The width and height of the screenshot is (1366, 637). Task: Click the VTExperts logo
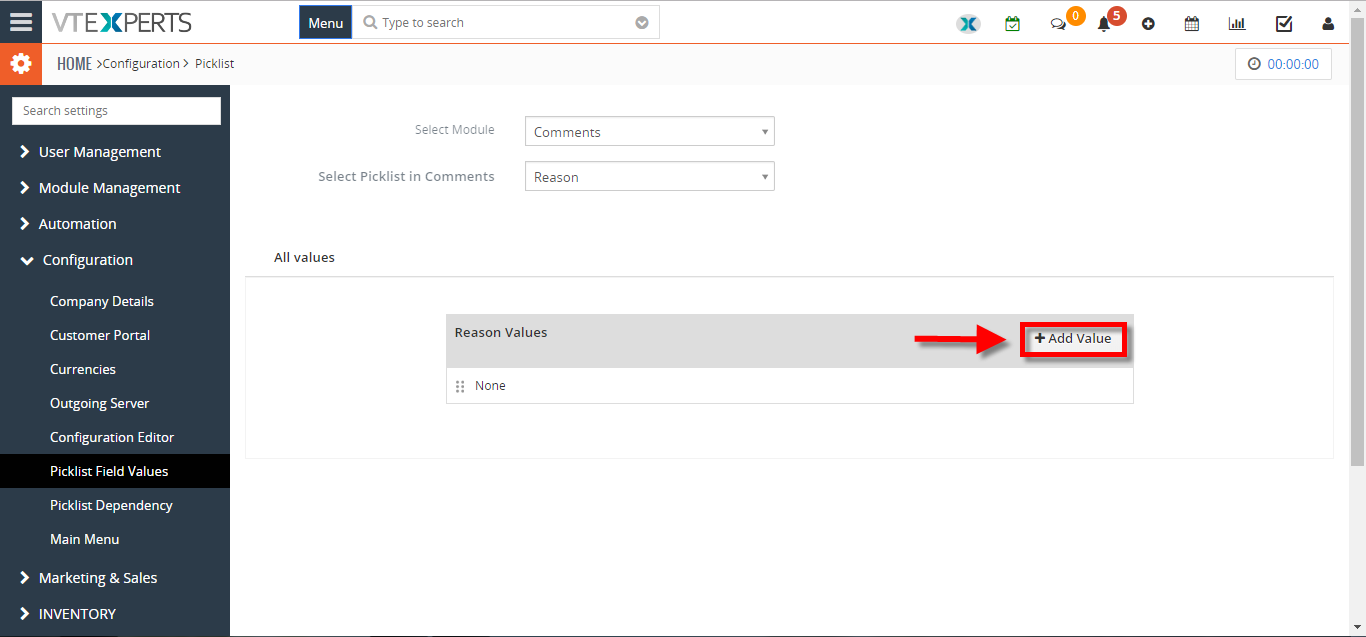click(121, 22)
